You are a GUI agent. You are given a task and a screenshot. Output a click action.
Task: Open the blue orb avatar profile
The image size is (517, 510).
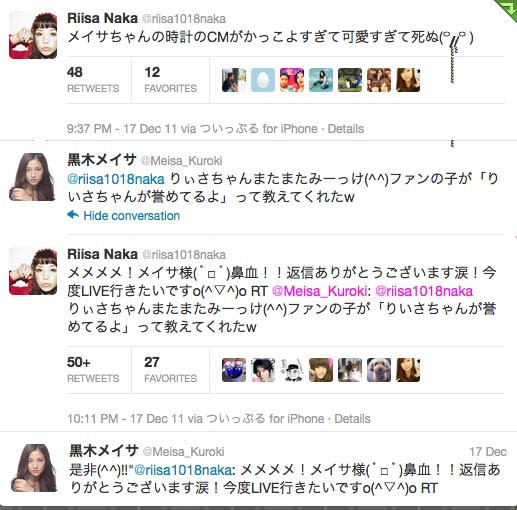[x=234, y=370]
